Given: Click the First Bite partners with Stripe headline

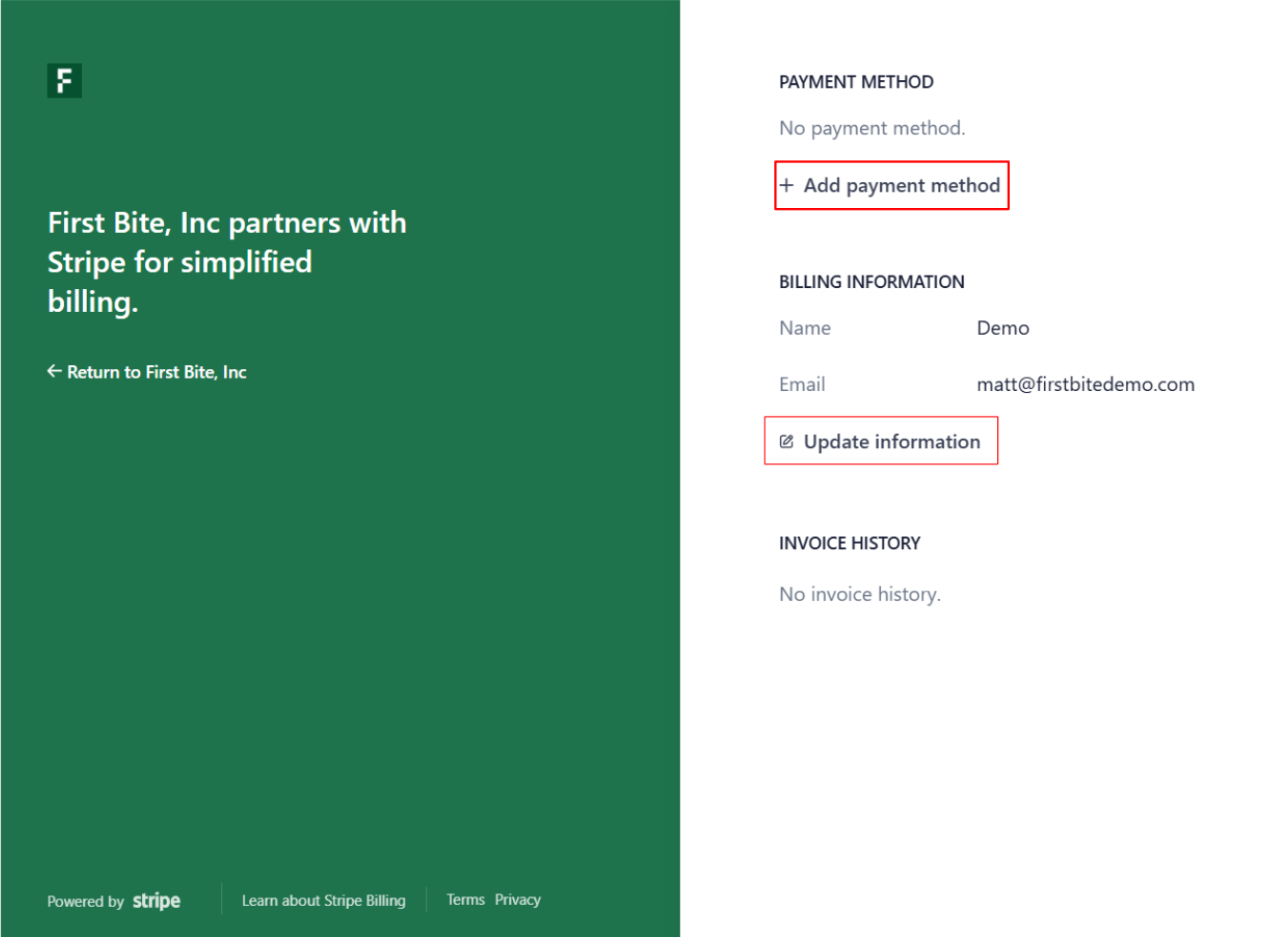Looking at the screenshot, I should [227, 262].
